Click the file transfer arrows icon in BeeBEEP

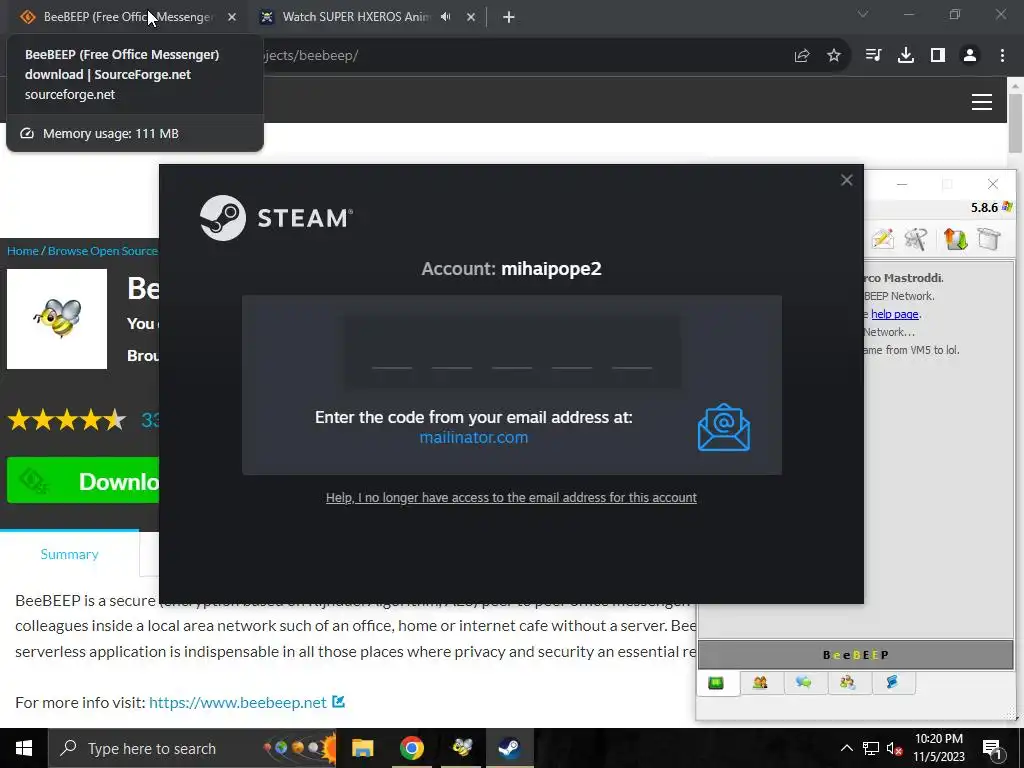click(955, 240)
